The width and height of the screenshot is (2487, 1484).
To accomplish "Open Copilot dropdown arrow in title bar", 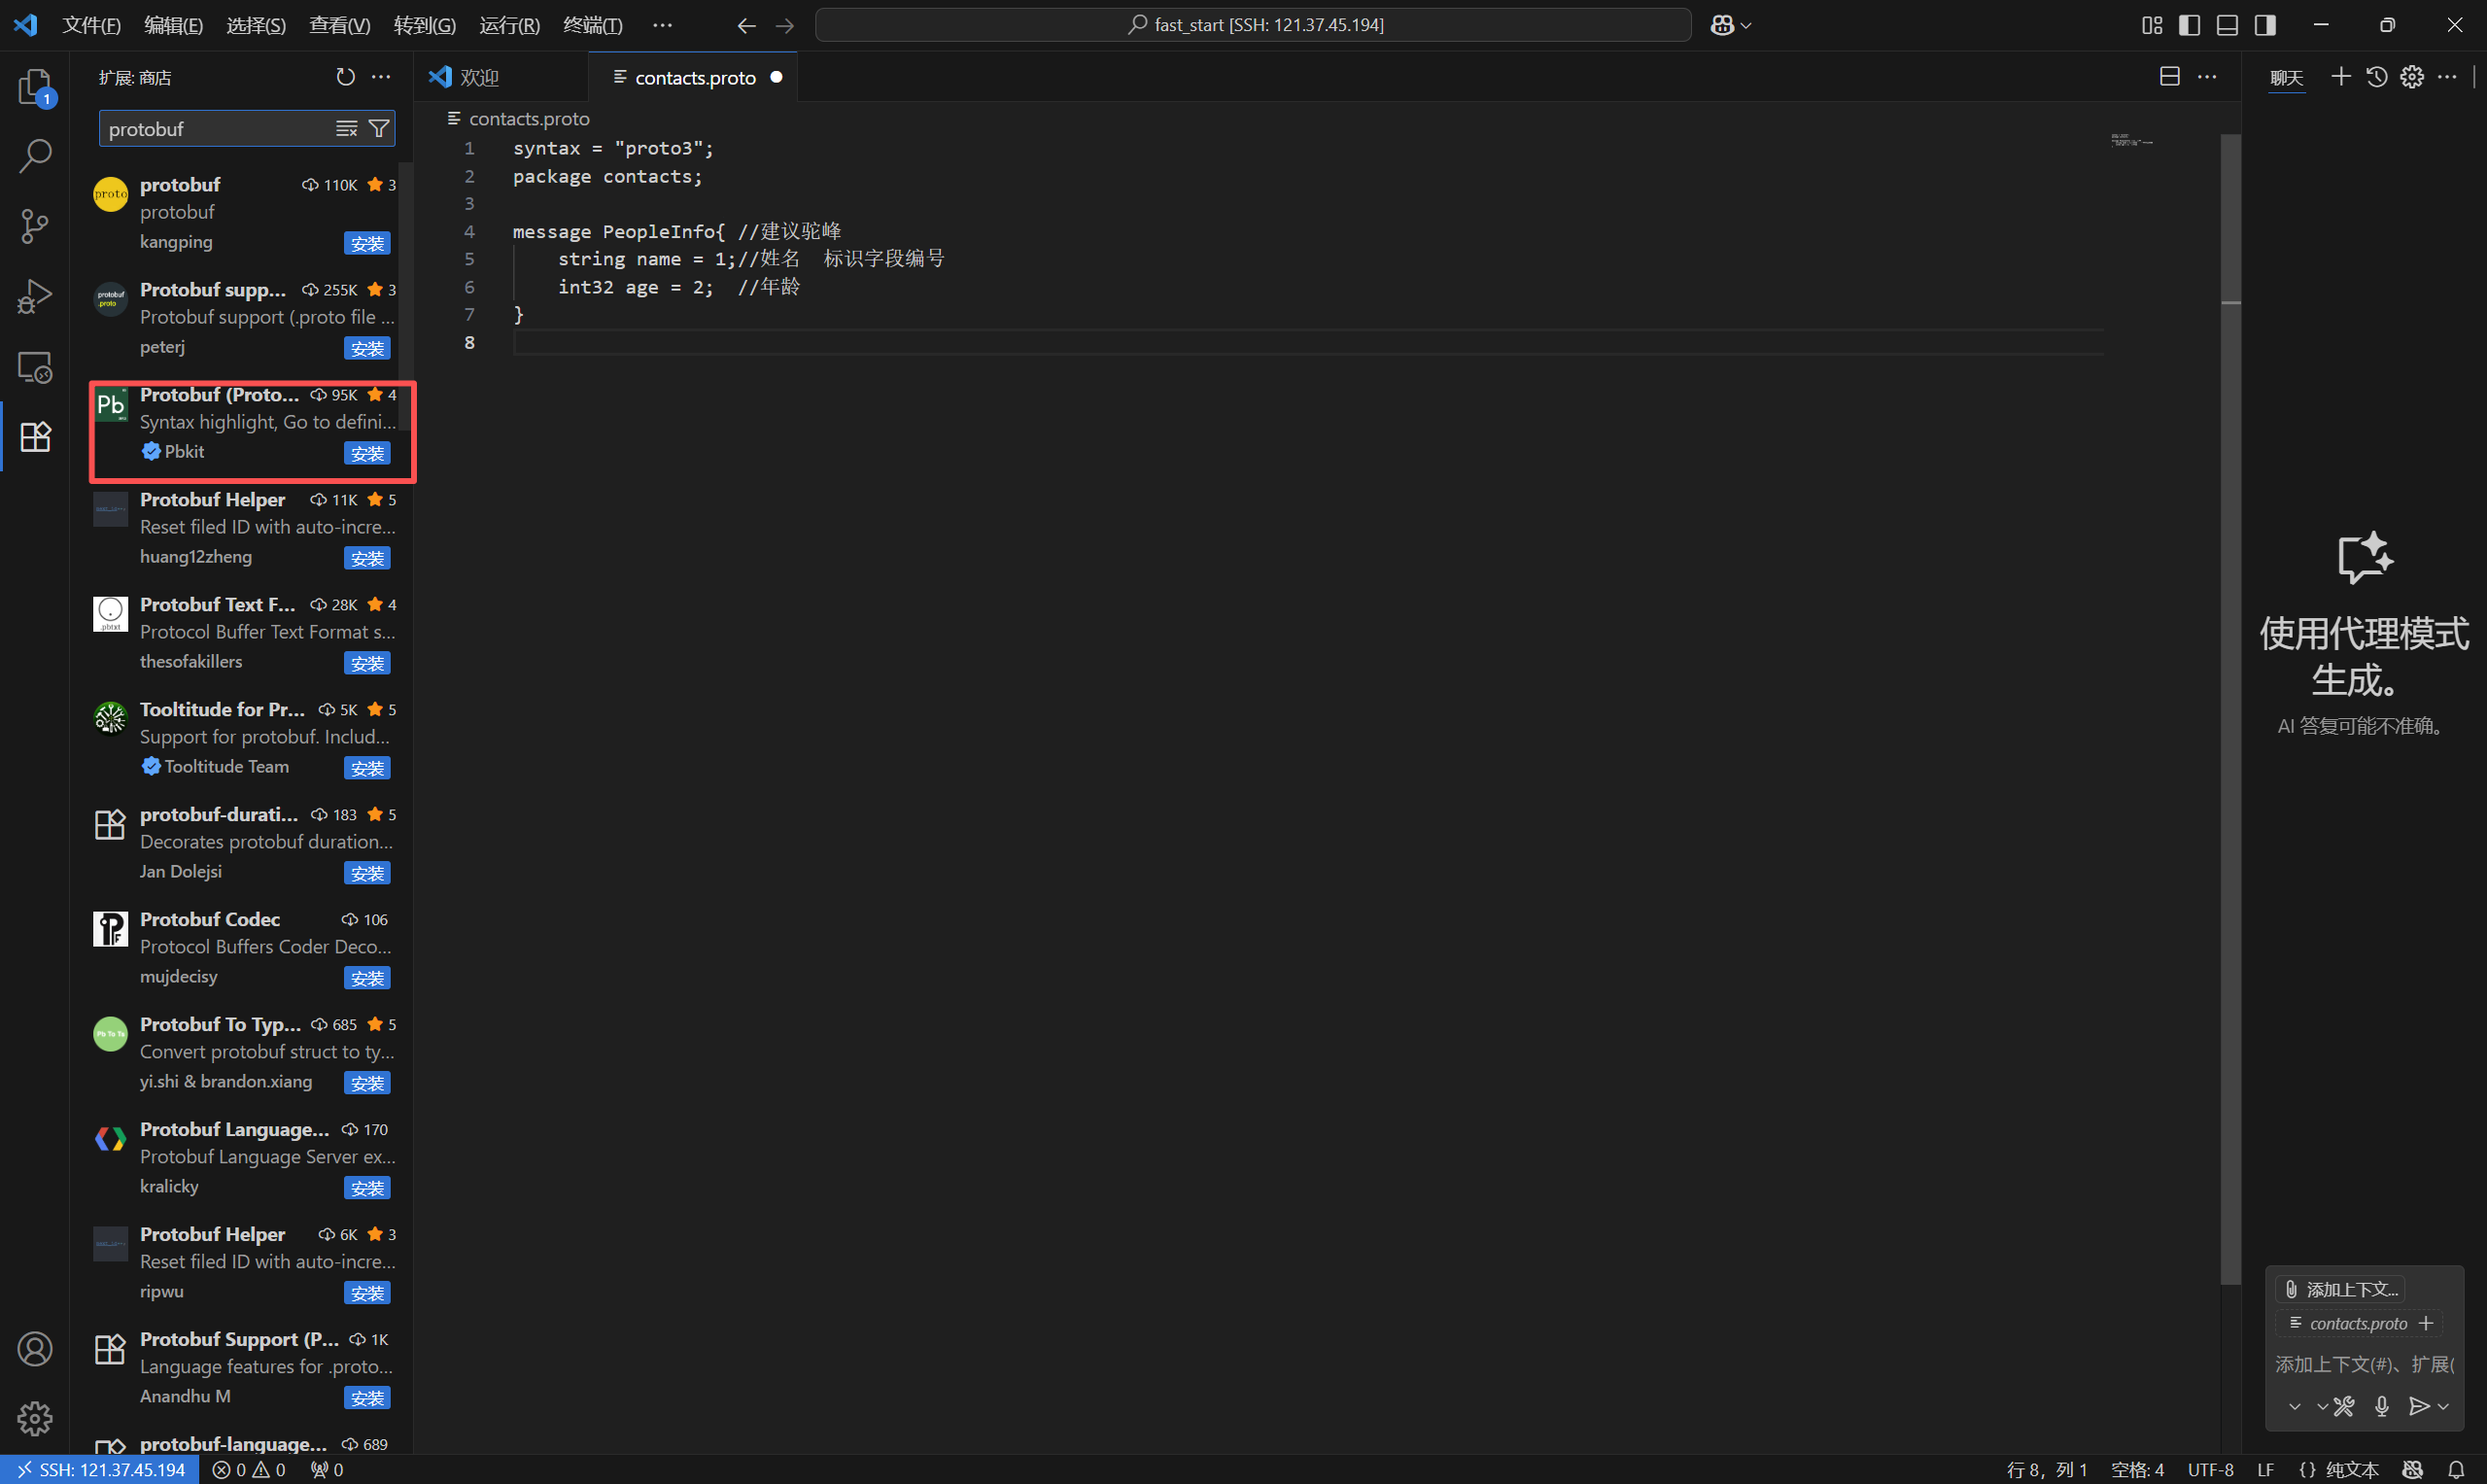I will click(1746, 25).
